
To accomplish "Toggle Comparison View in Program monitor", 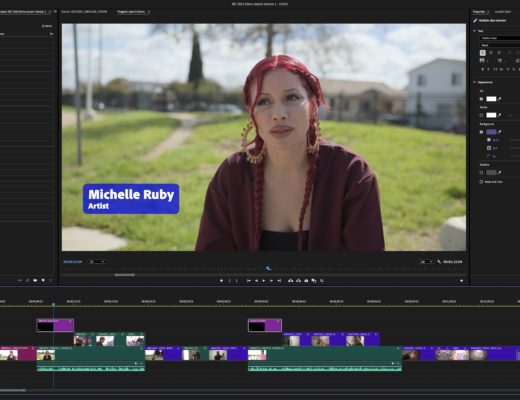I will coord(314,281).
